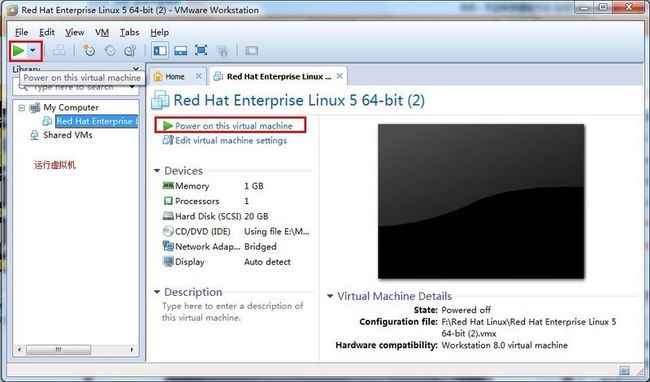Click the library scrollbar right arrow
Viewport: 650px width, 382px height.
[132, 350]
